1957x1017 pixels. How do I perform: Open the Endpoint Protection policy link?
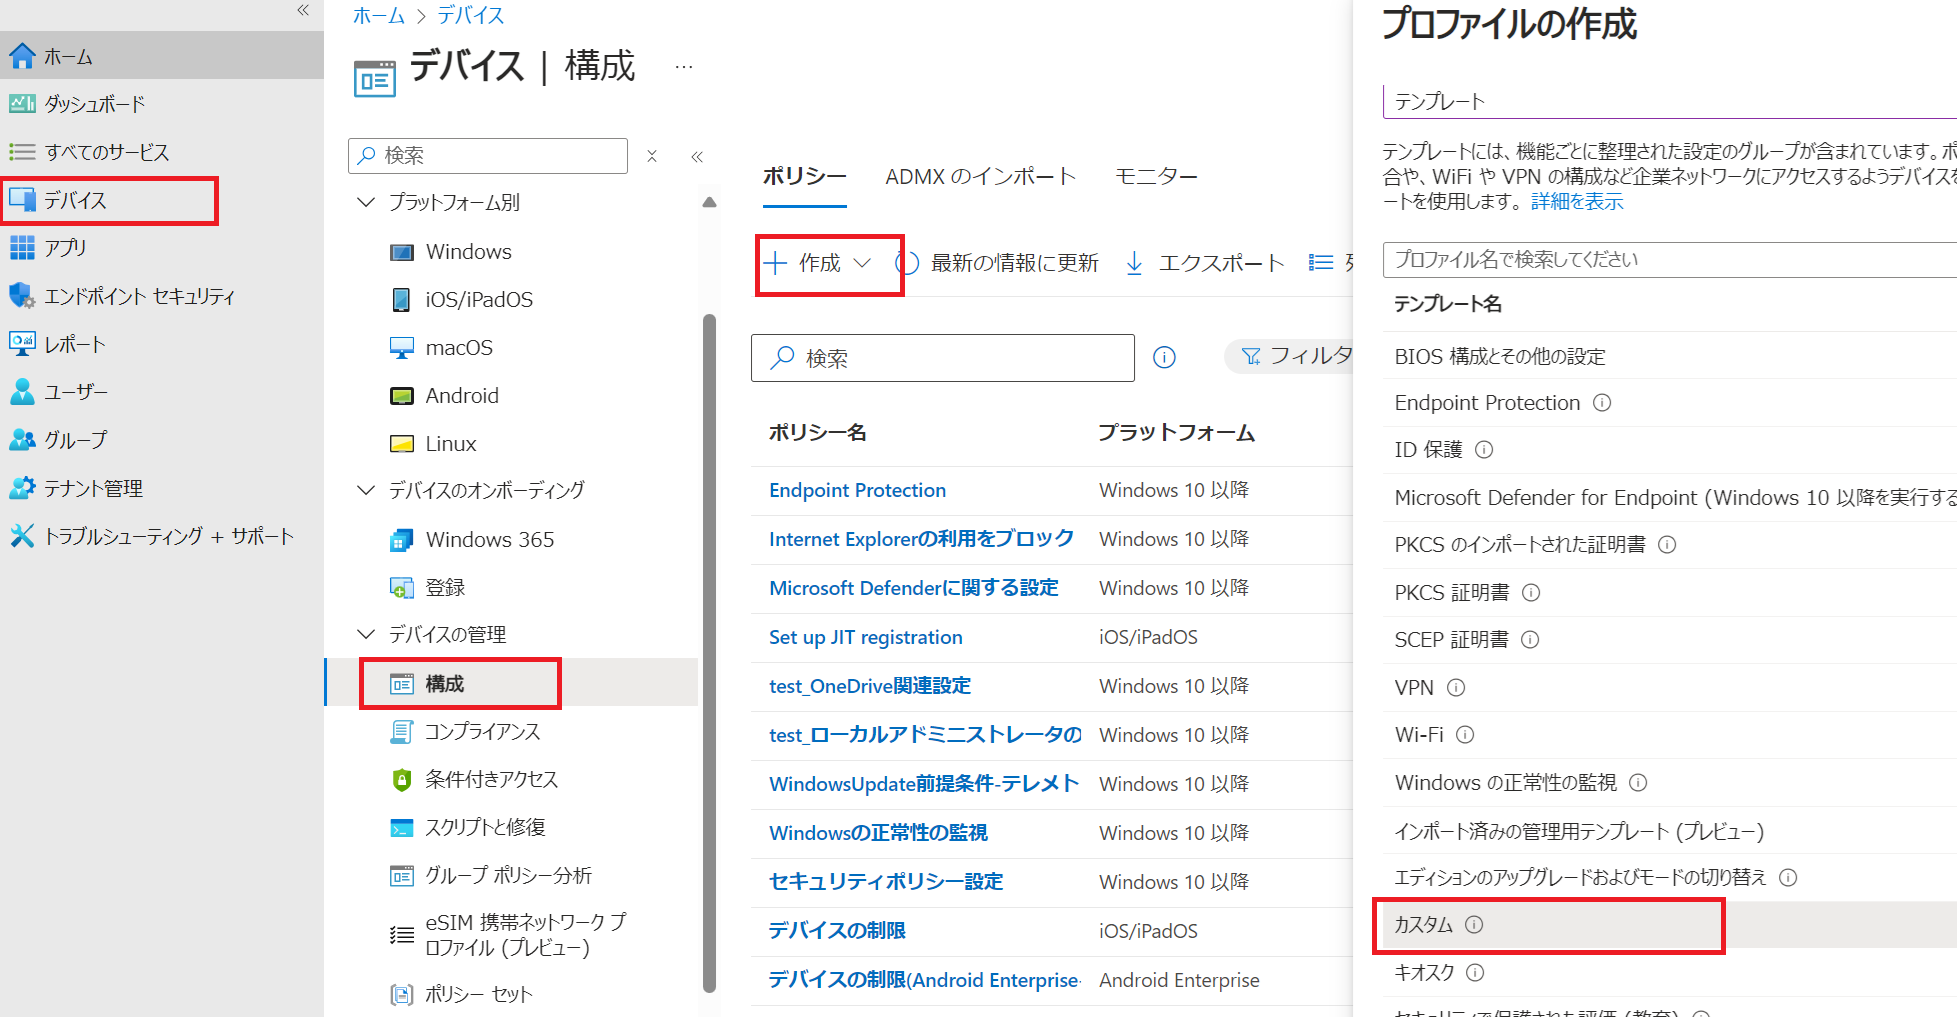point(857,490)
